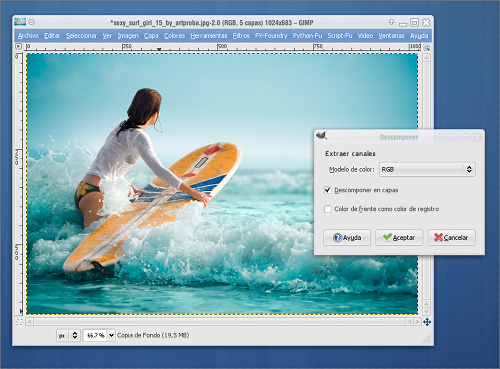Viewport: 500px width, 369px height.
Task: Click the window resize grip at bottom-right
Action: [x=427, y=339]
